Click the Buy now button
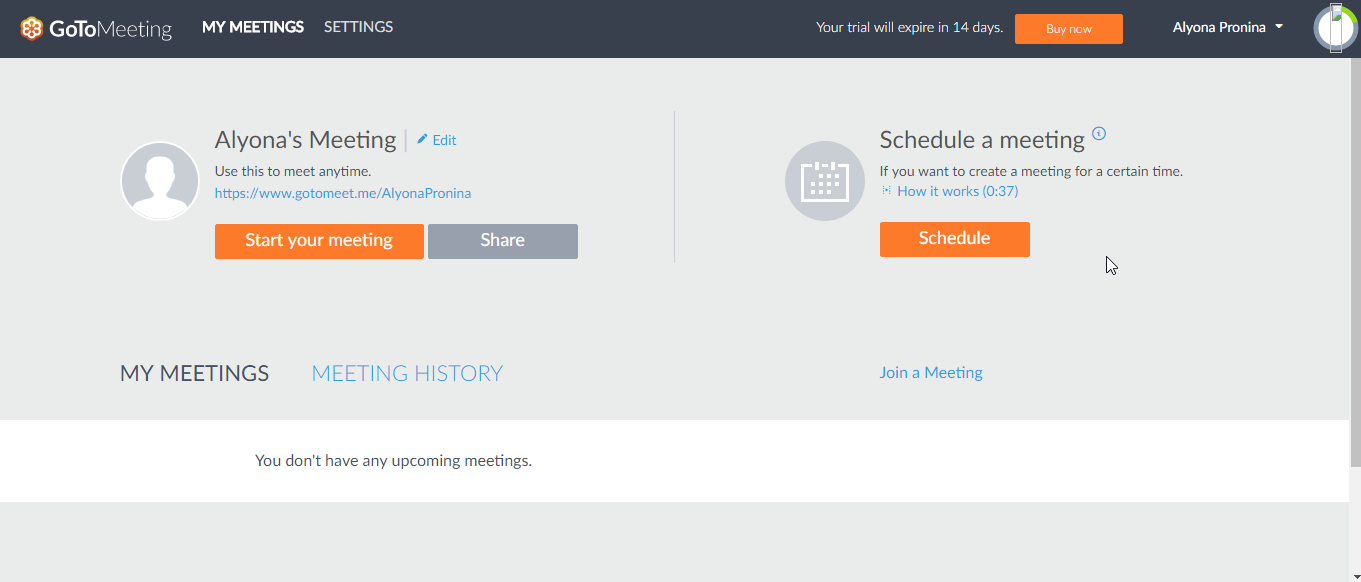 [1068, 28]
